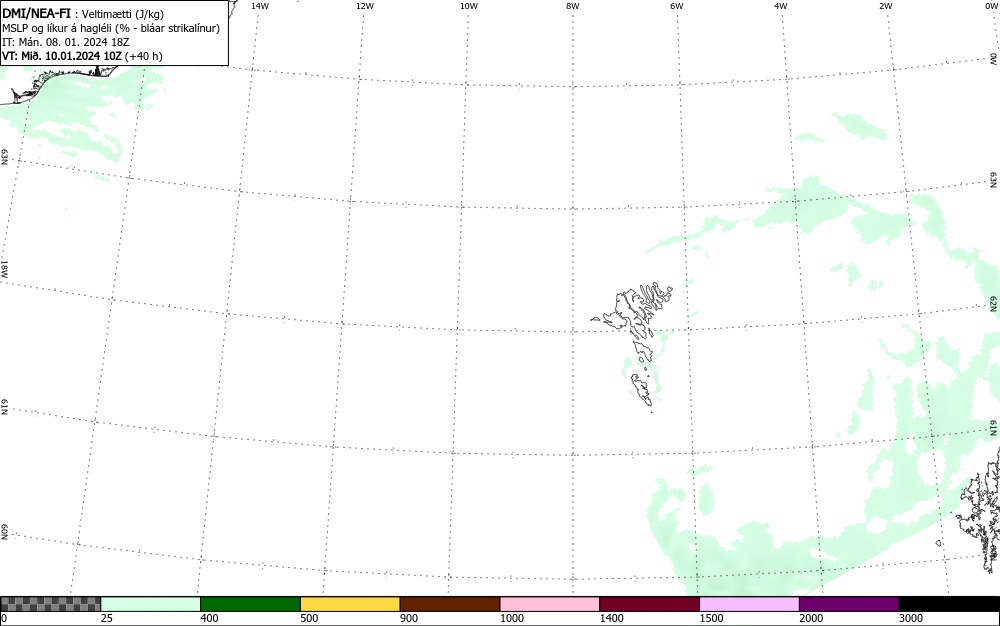The width and height of the screenshot is (1000, 626).
Task: Click the 0W longitude label
Action: point(990,6)
